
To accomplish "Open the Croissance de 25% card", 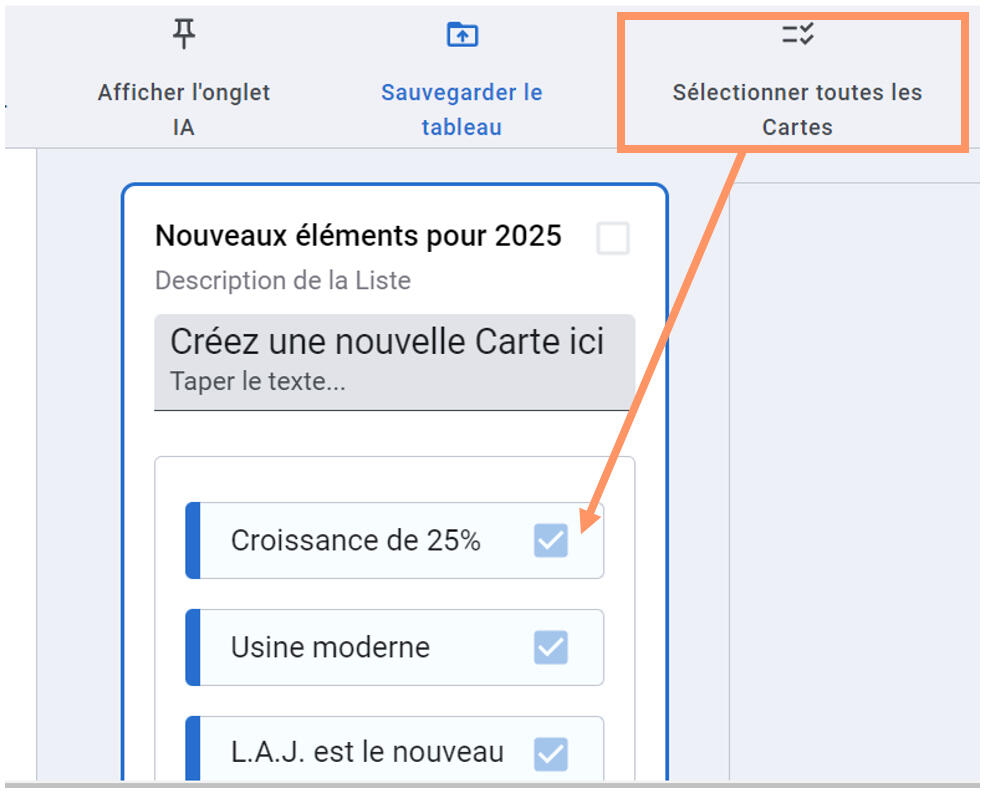I will 356,541.
